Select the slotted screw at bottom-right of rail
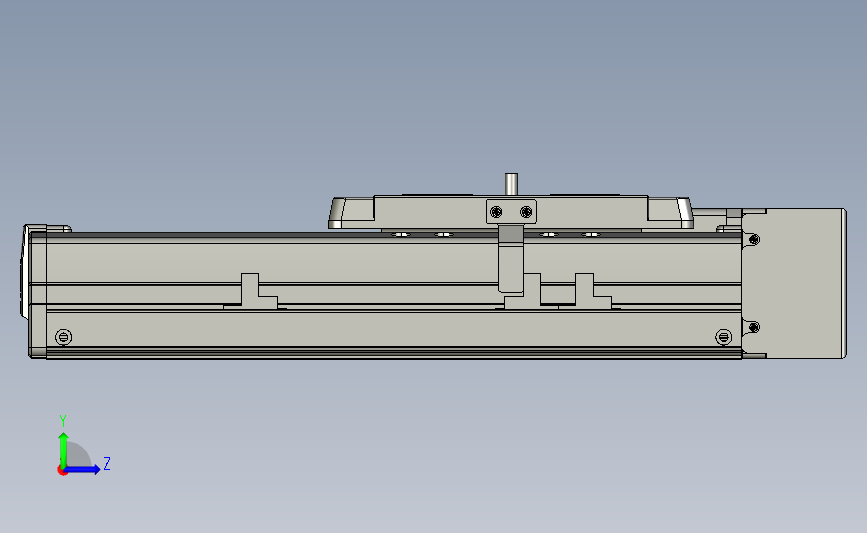Viewport: 867px width, 533px height. point(723,337)
